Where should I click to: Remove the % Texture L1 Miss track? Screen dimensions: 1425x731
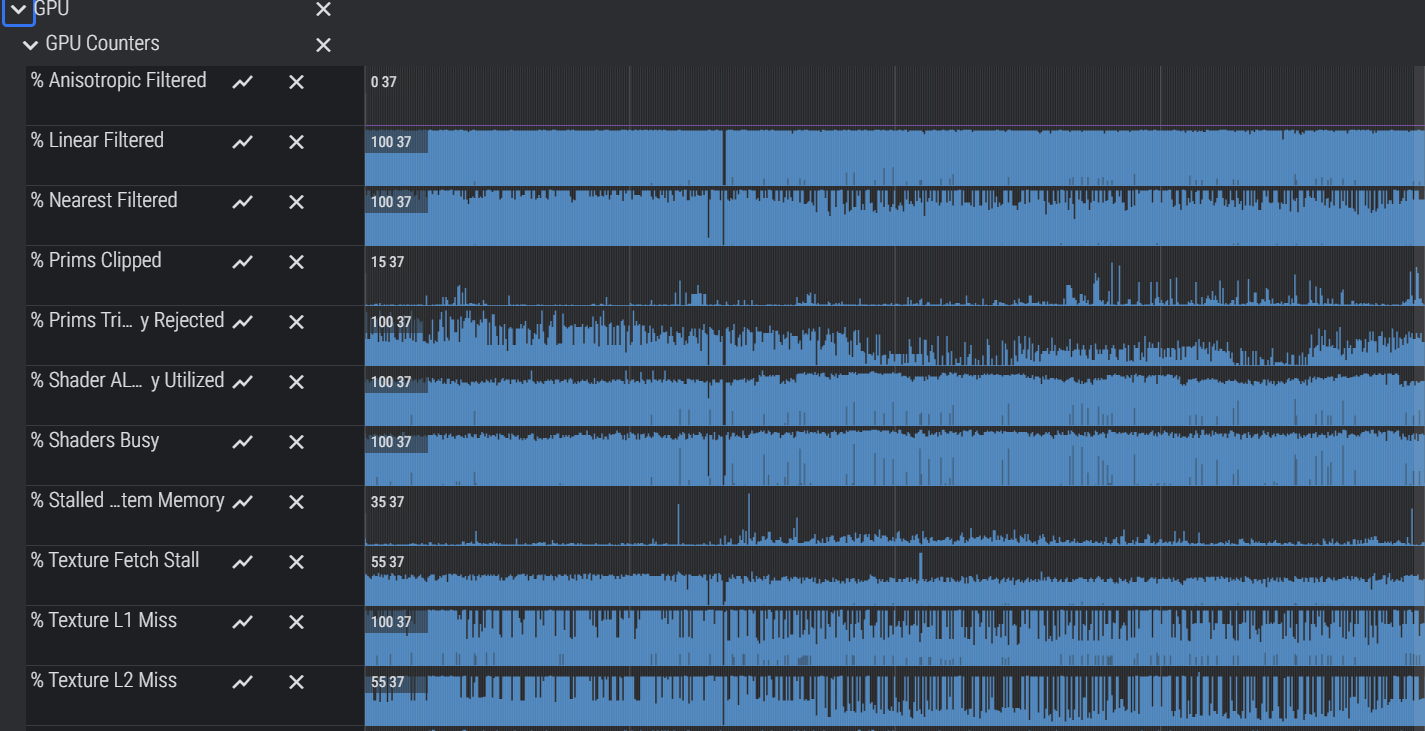[296, 622]
